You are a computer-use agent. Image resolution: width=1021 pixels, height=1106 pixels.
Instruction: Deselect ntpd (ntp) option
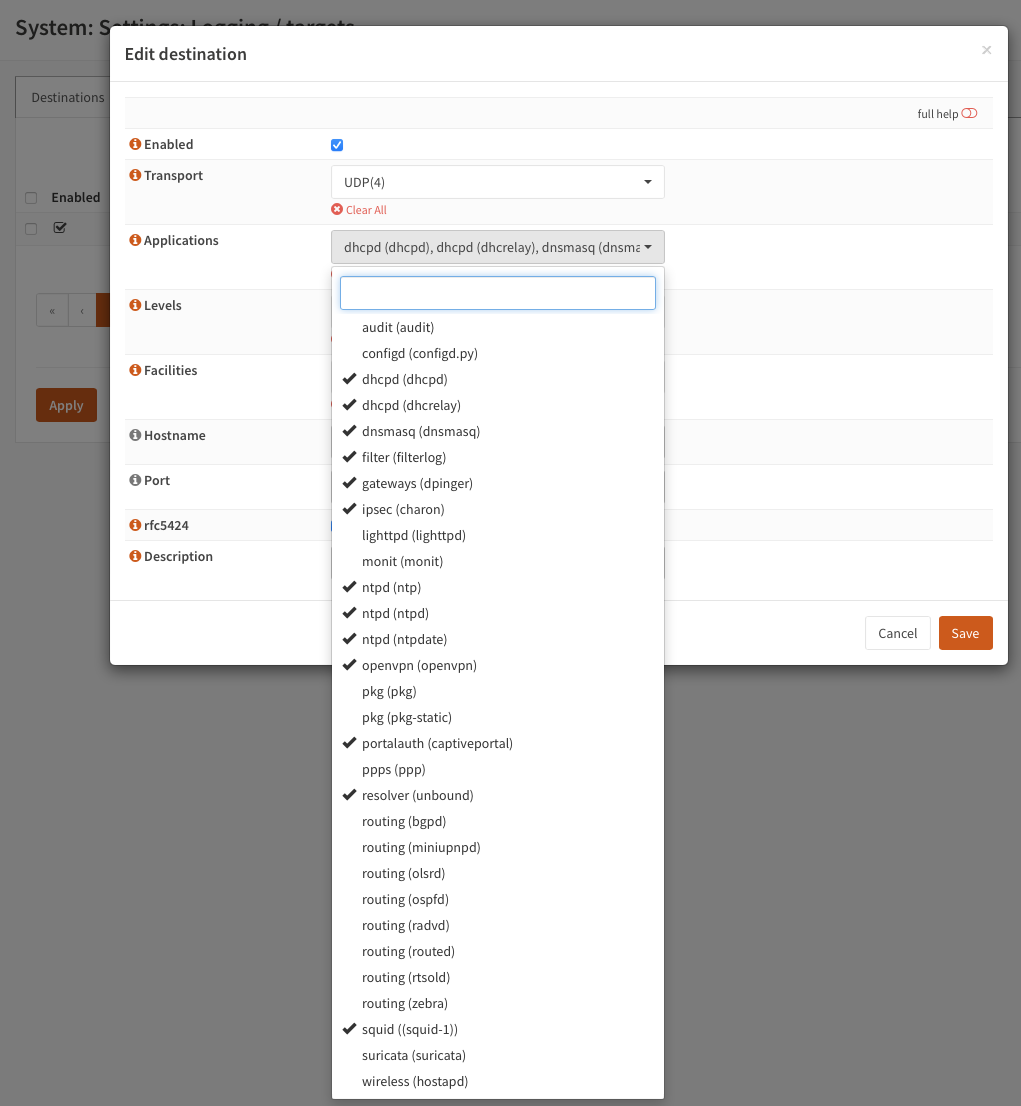pos(497,588)
